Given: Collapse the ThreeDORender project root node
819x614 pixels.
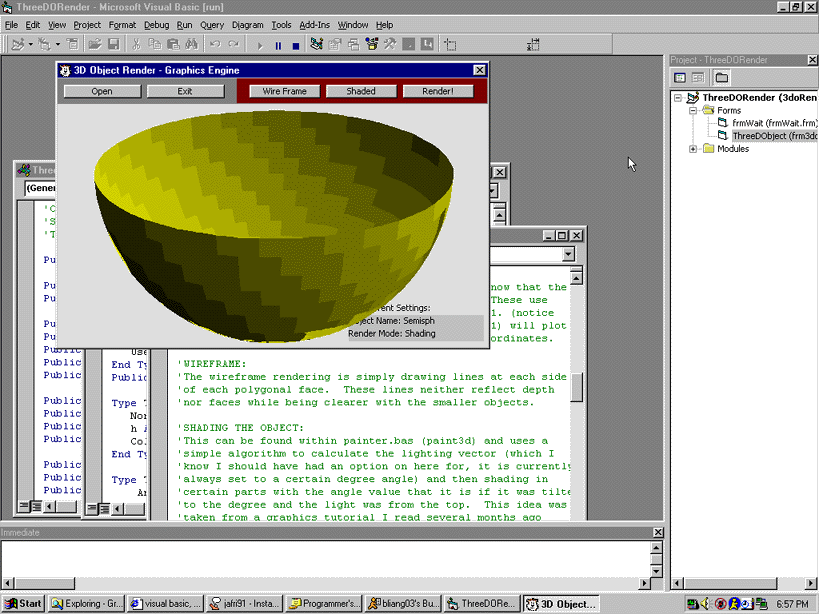Looking at the screenshot, I should coord(678,98).
